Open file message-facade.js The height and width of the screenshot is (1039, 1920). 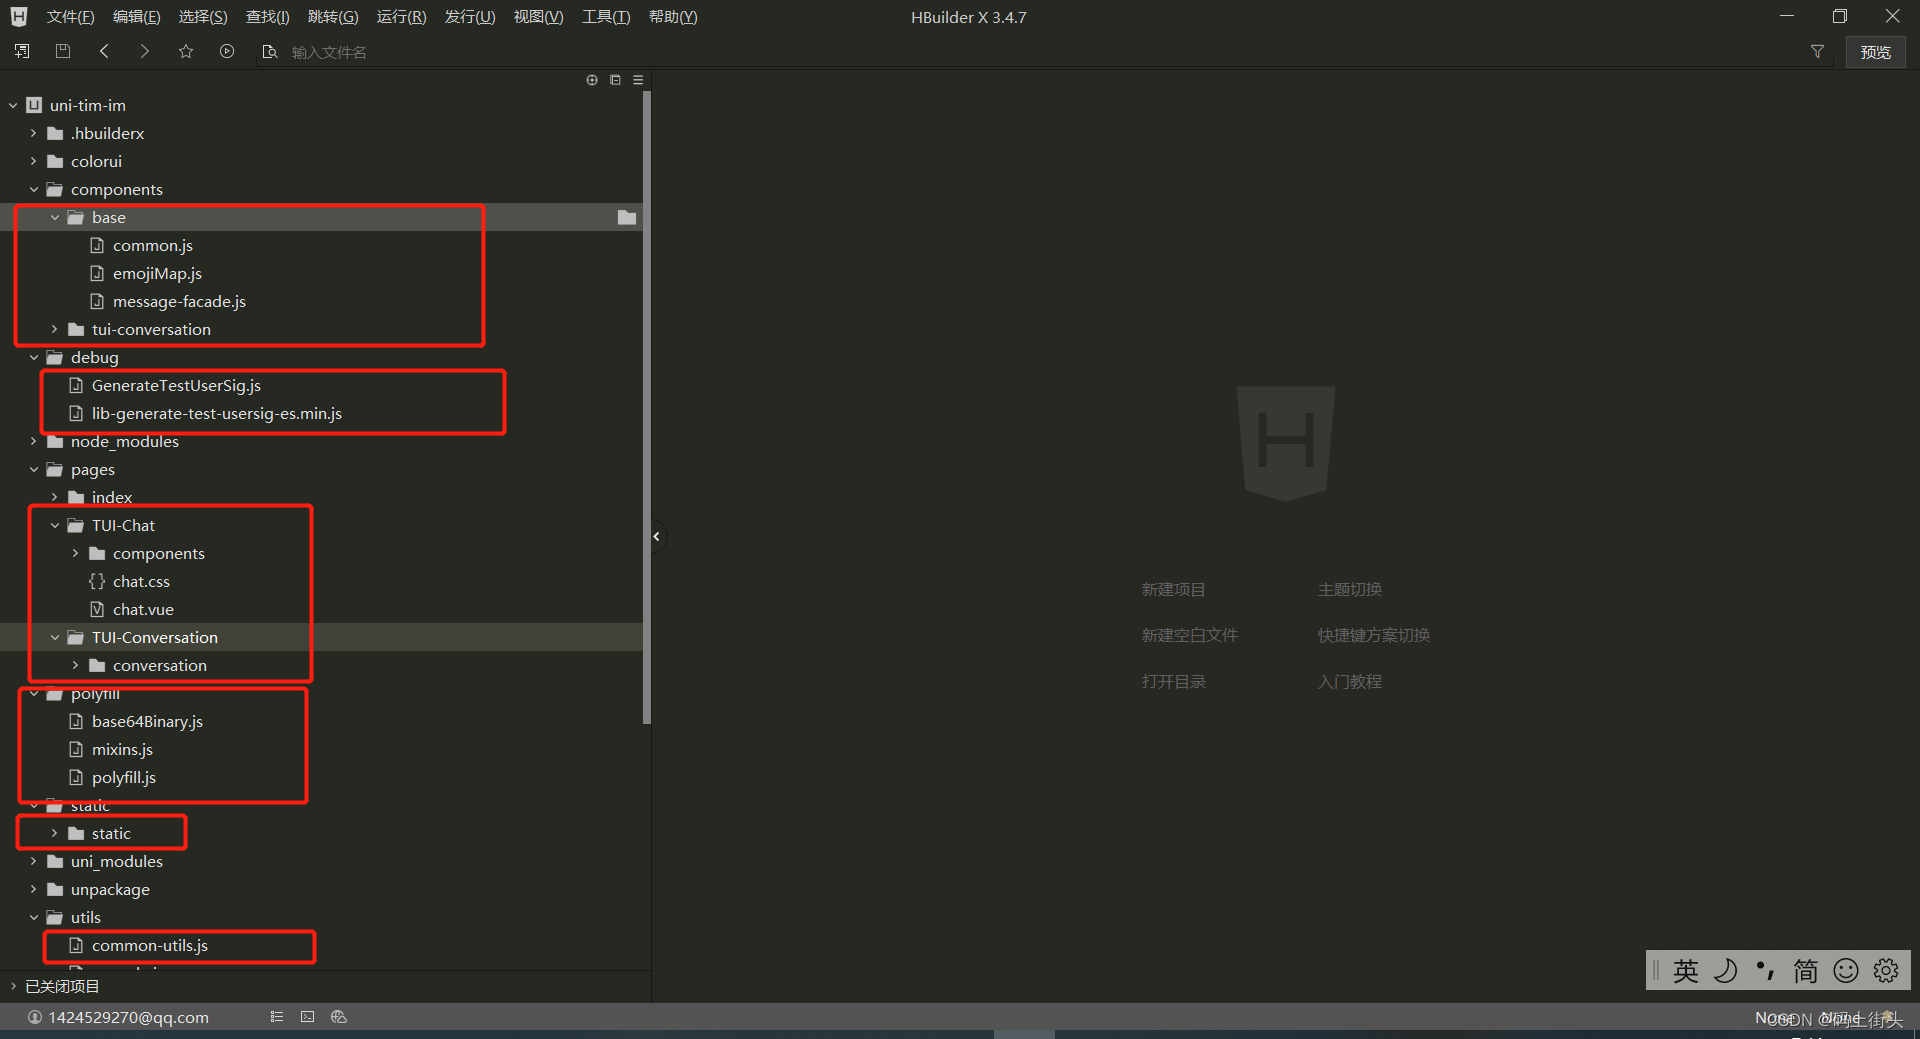click(179, 301)
